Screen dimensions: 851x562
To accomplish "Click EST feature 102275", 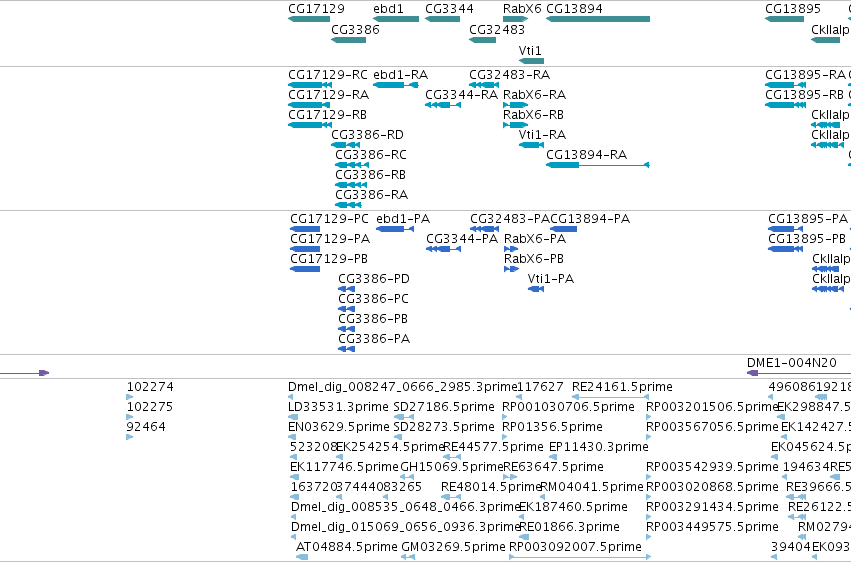I will (x=130, y=418).
